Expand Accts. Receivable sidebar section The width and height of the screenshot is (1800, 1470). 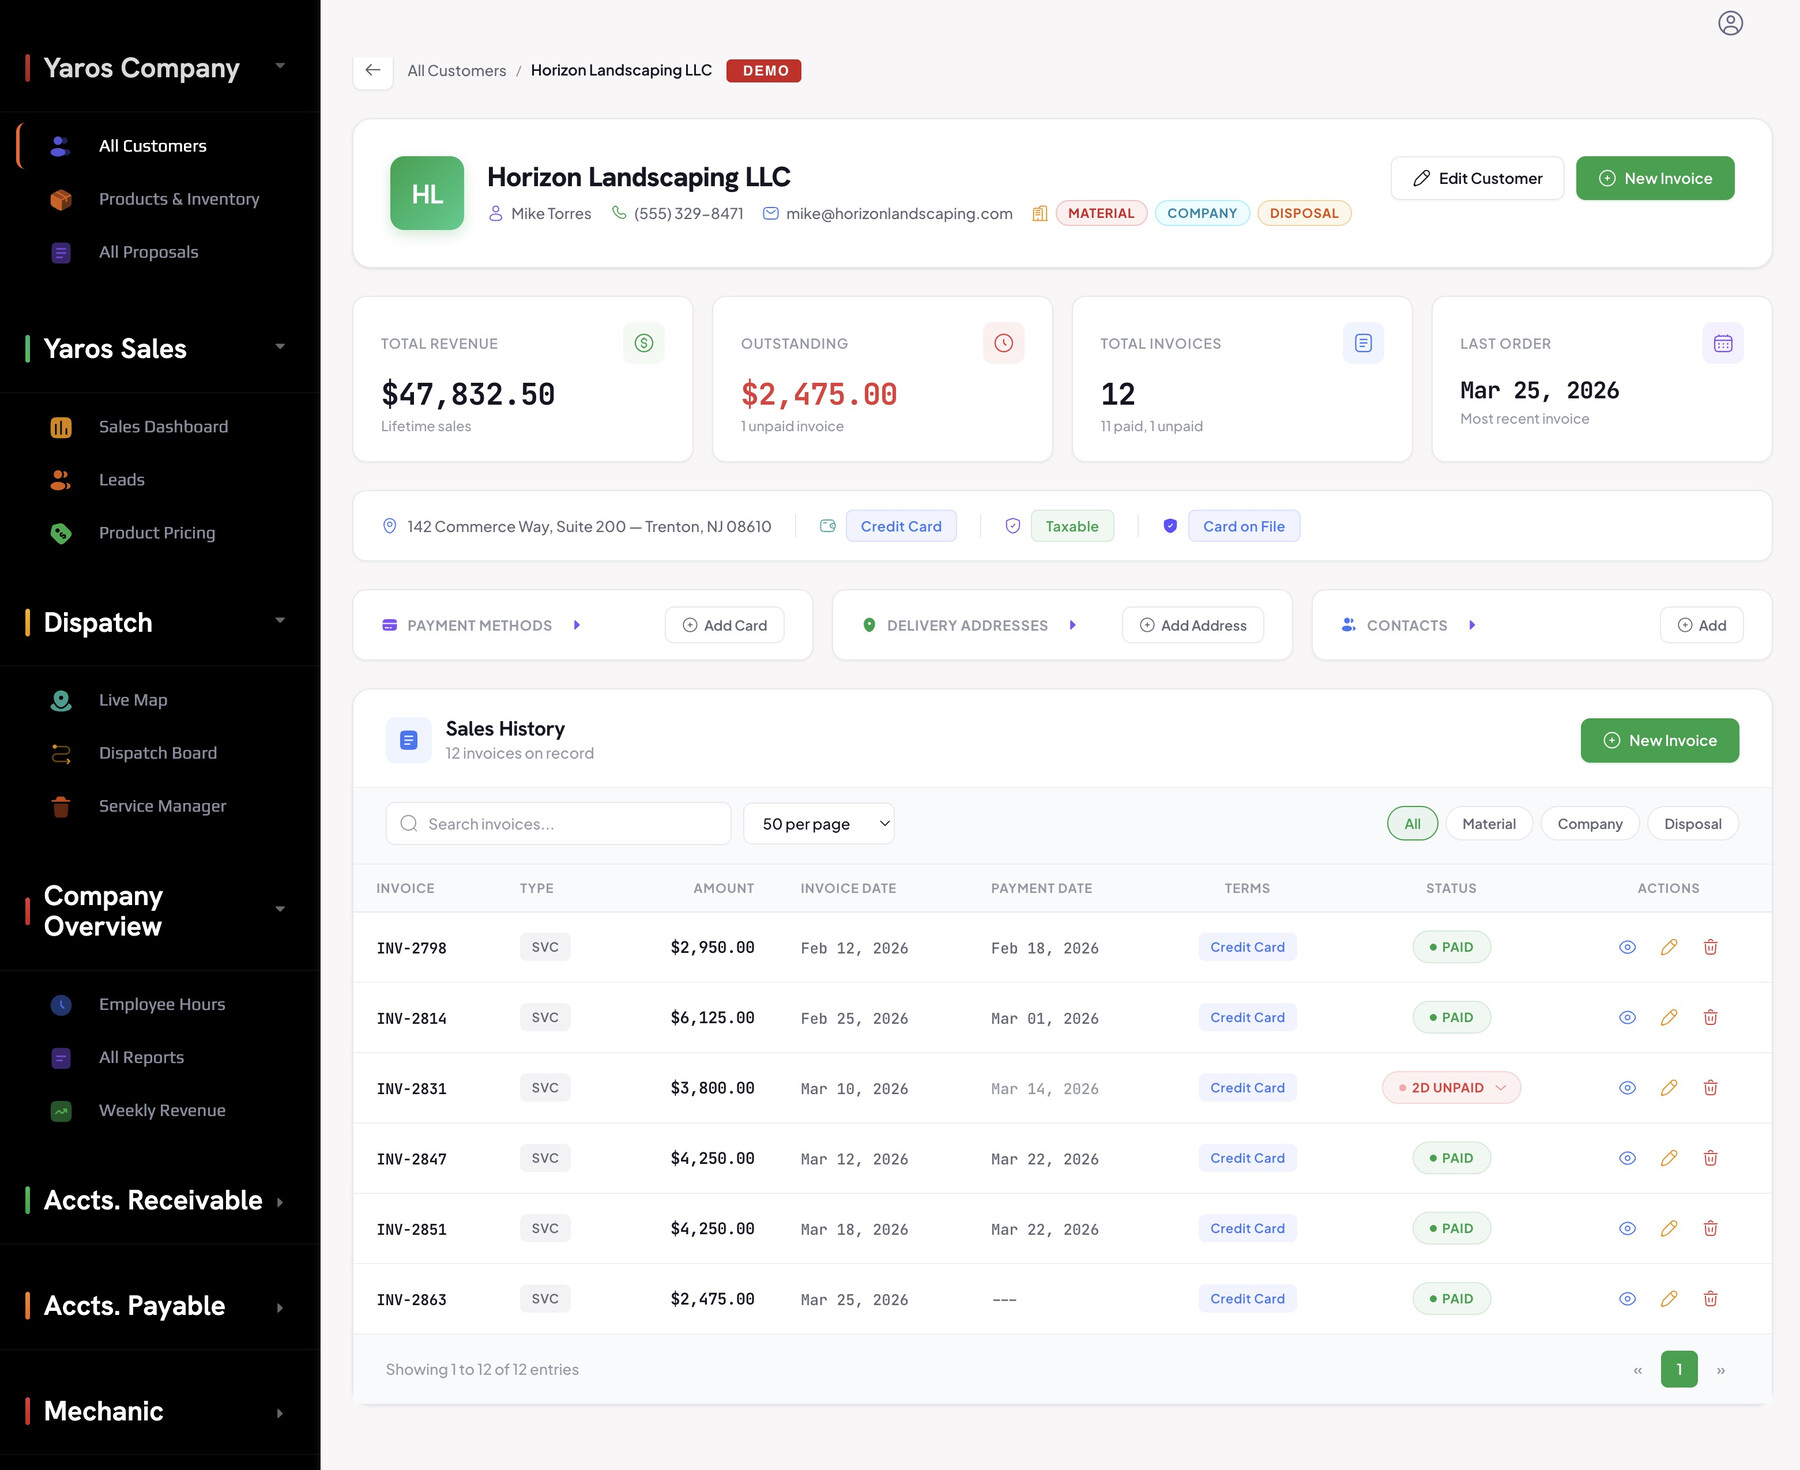155,1200
